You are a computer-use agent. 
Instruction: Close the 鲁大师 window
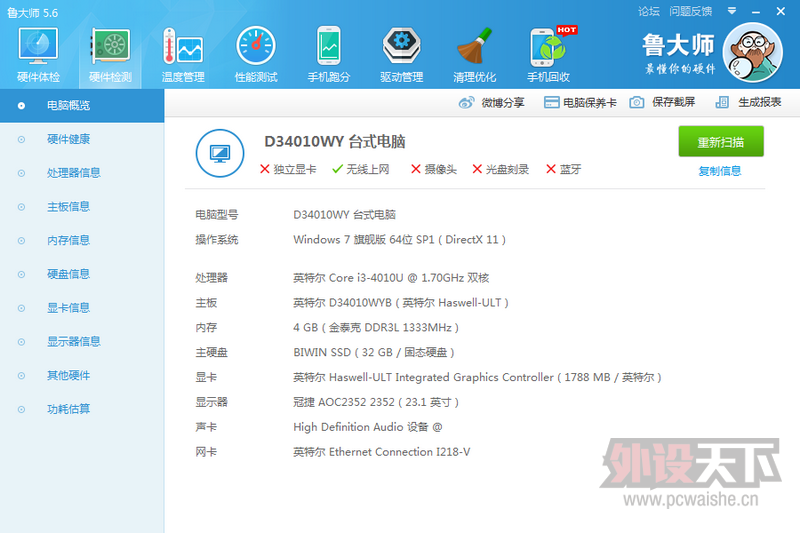(781, 11)
